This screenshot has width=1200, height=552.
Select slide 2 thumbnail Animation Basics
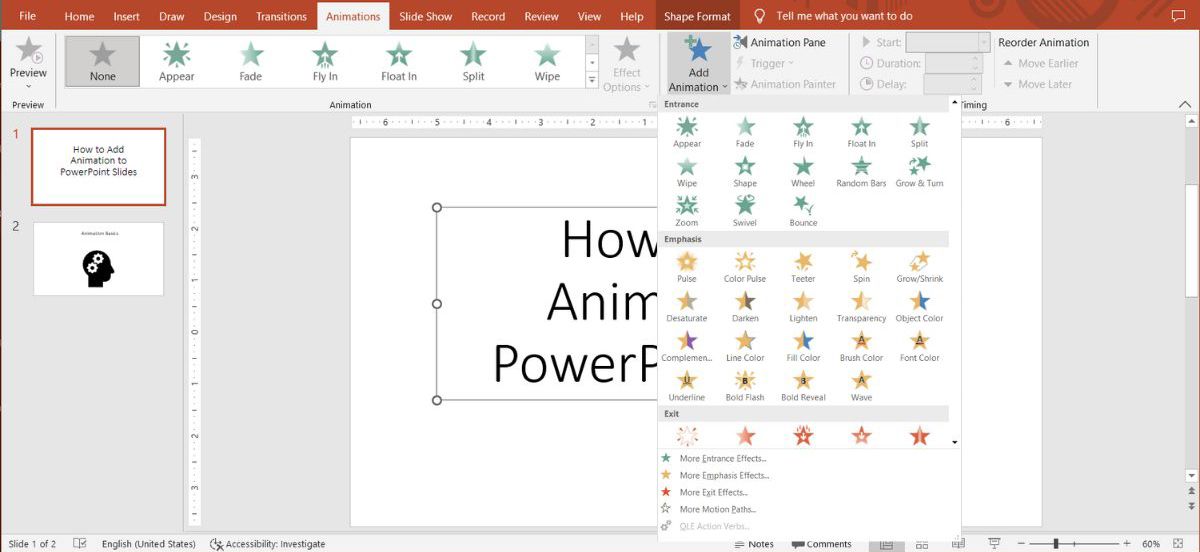point(99,259)
